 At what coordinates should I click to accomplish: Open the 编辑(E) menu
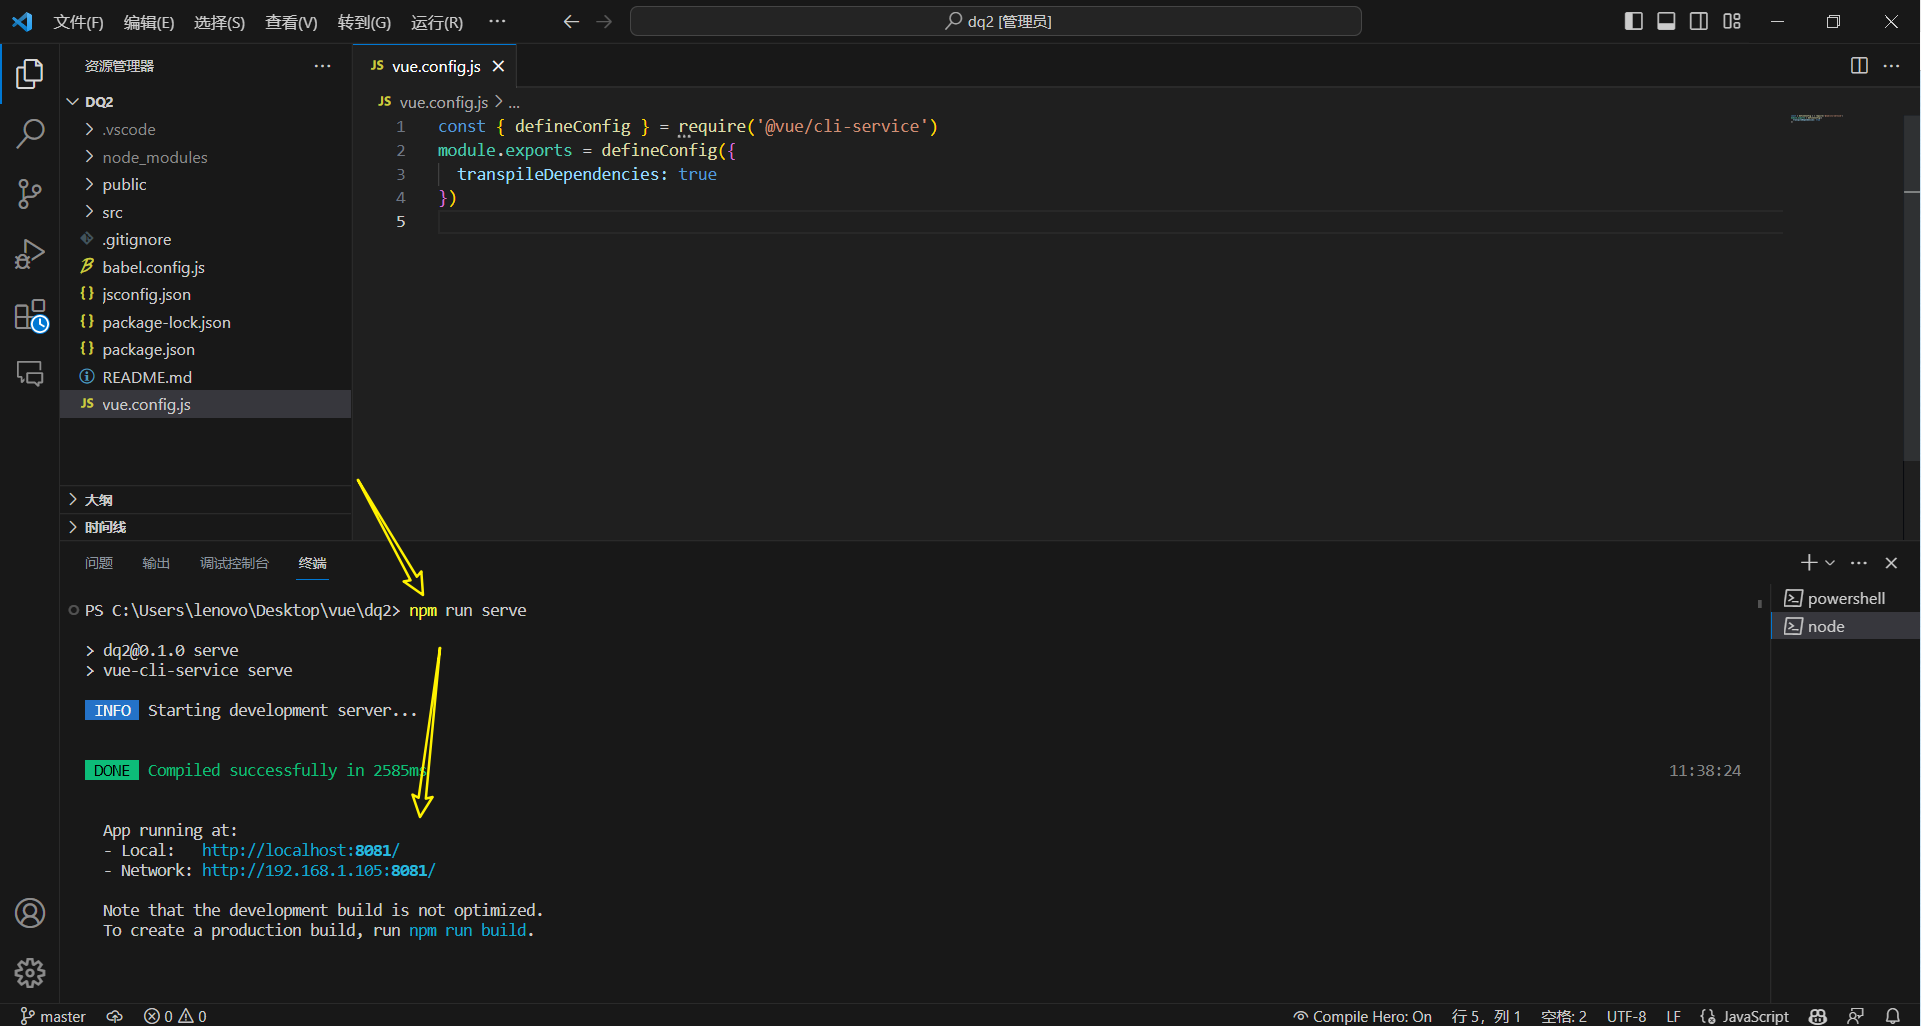pyautogui.click(x=149, y=22)
